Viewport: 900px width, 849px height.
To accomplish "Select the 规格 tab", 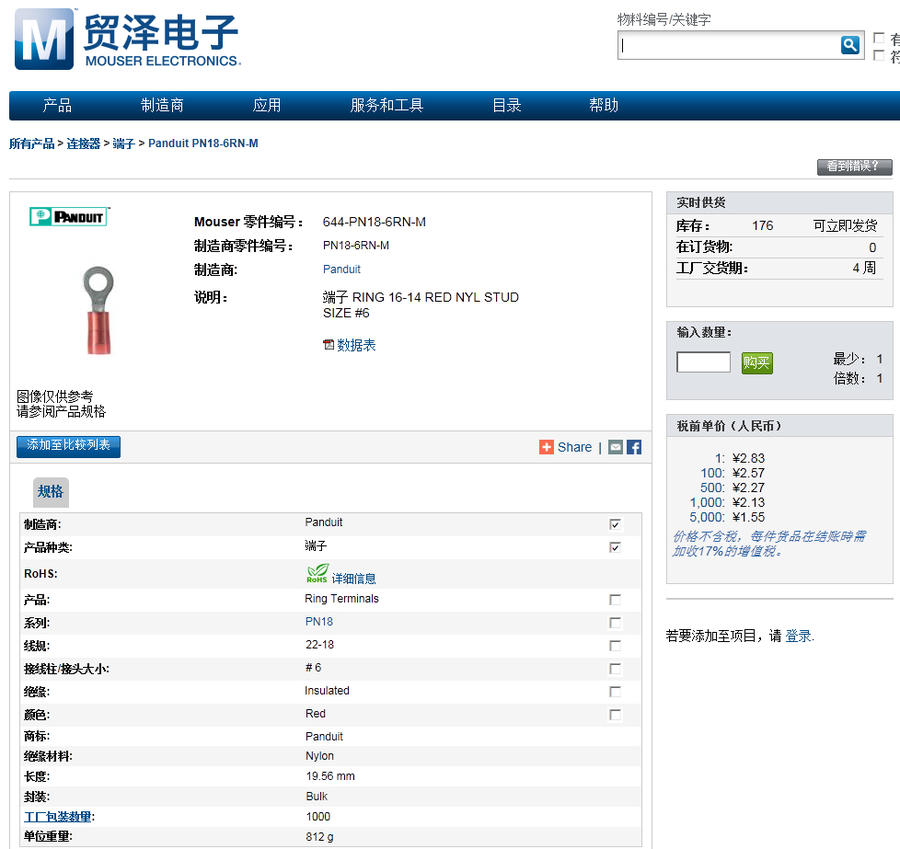I will tap(51, 491).
